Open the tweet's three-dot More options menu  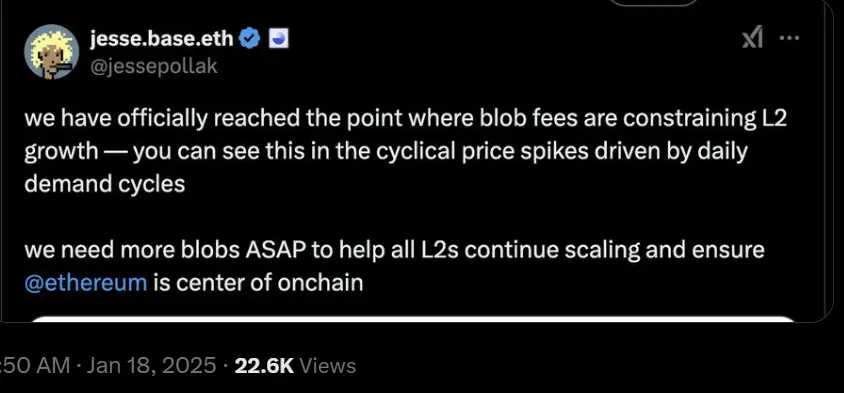pos(789,38)
